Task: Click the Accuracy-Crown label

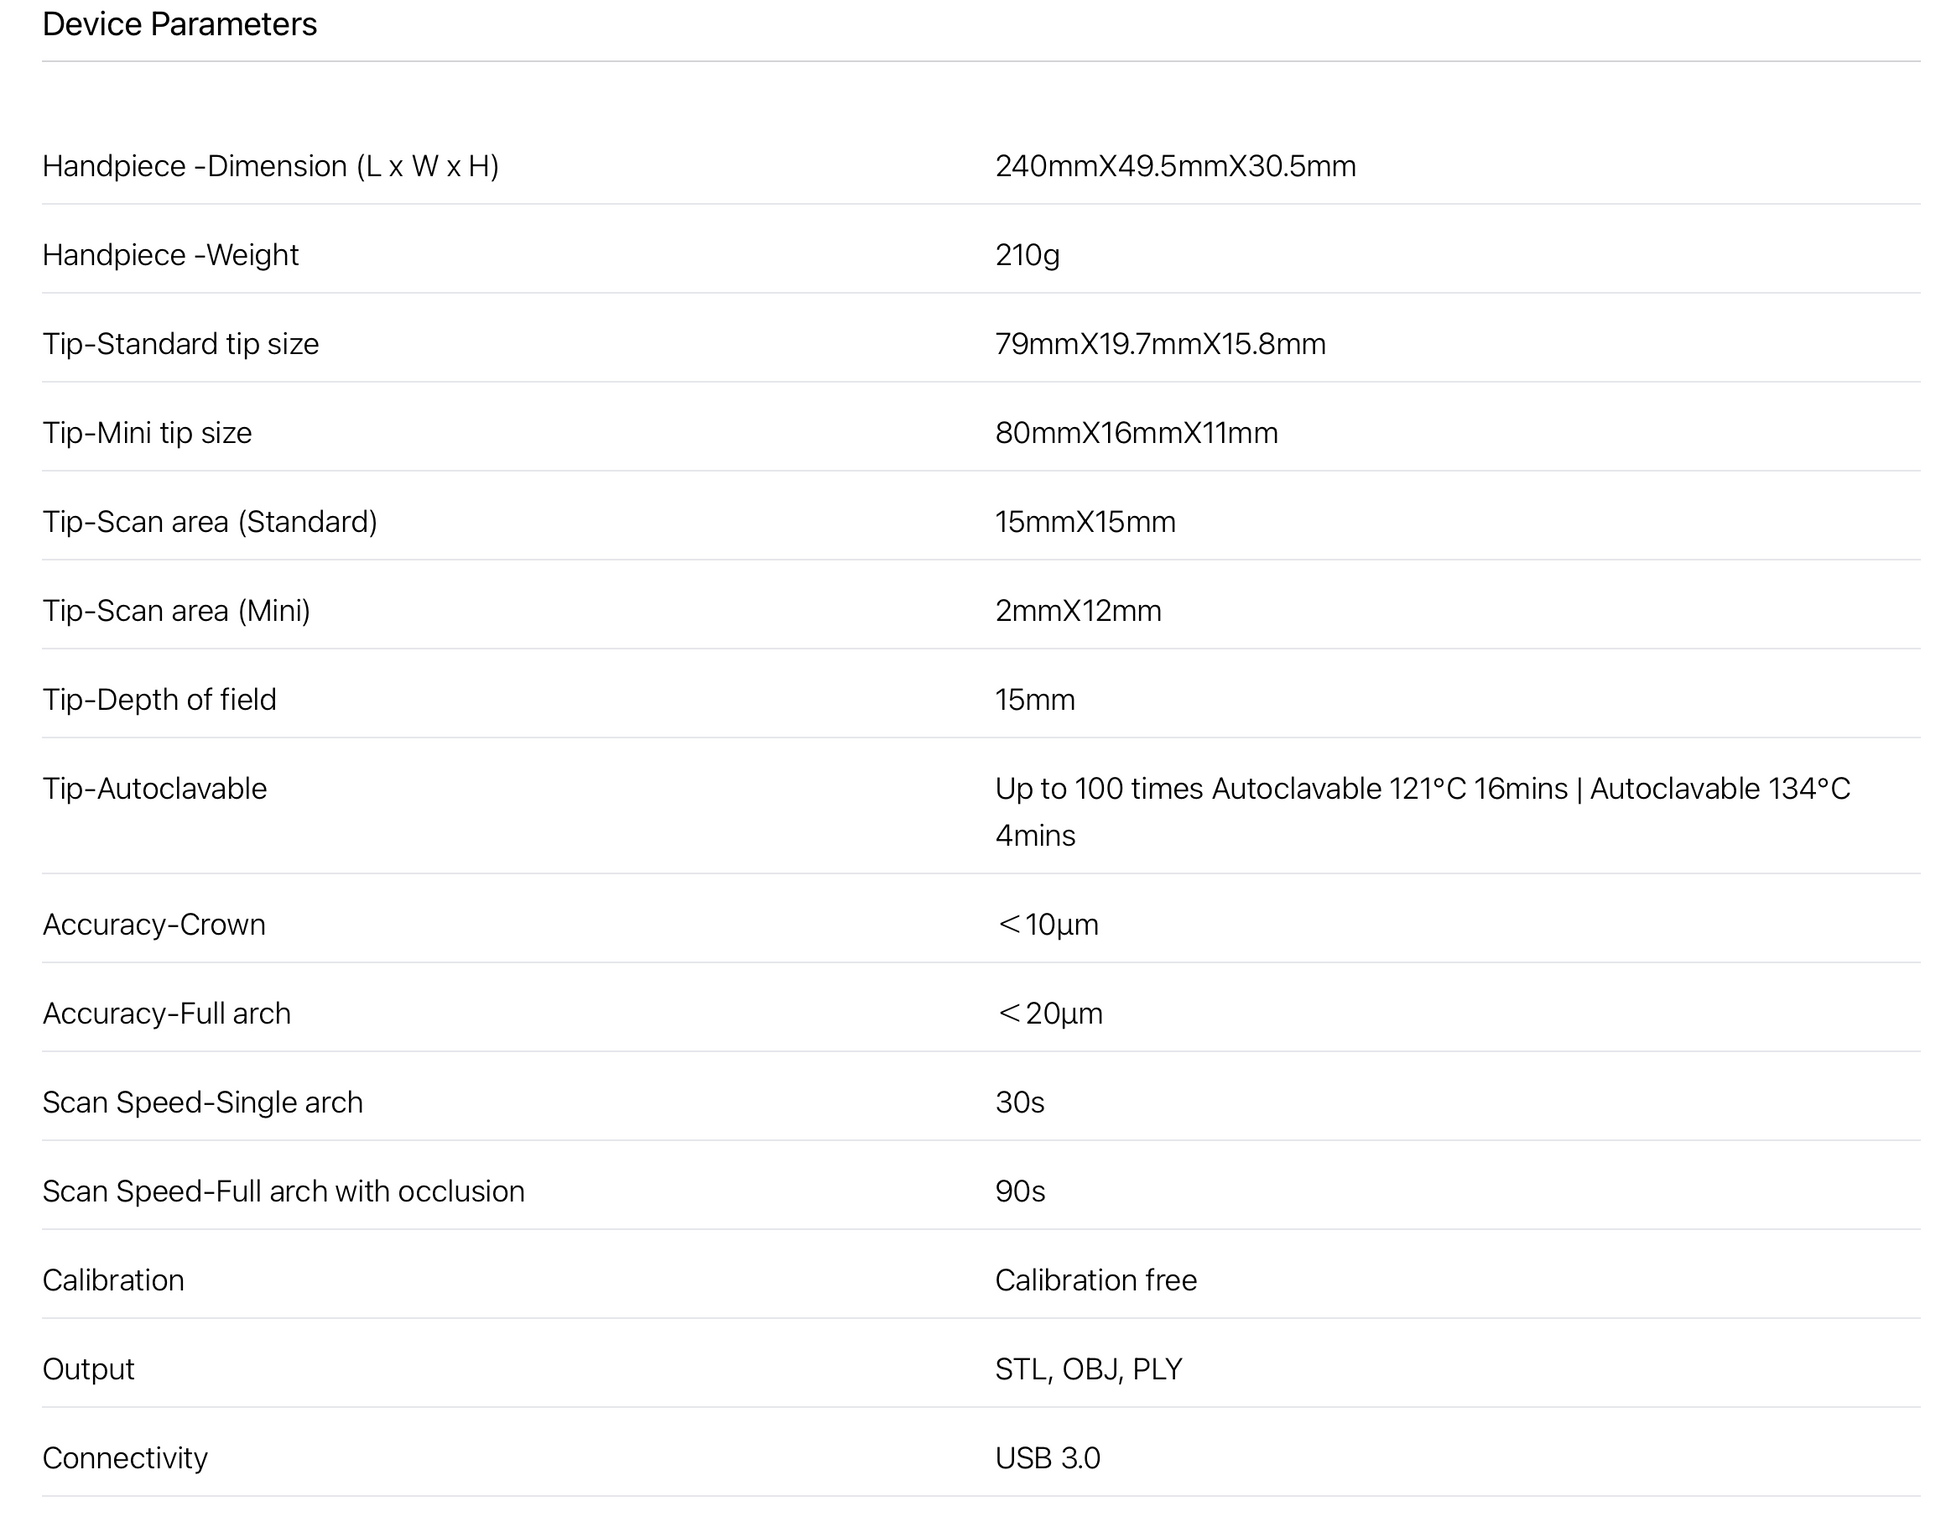Action: coord(154,925)
